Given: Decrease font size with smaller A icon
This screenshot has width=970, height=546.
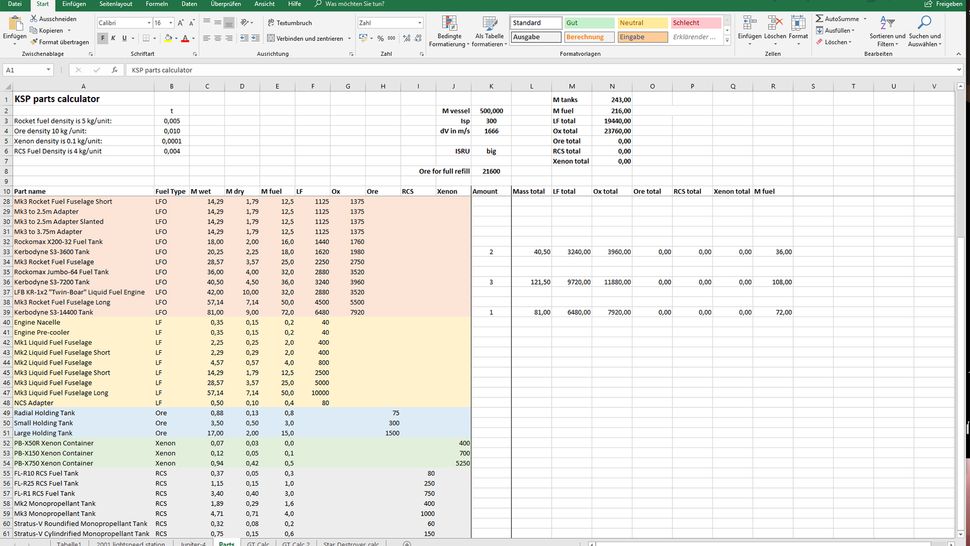Looking at the screenshot, I should coord(192,23).
